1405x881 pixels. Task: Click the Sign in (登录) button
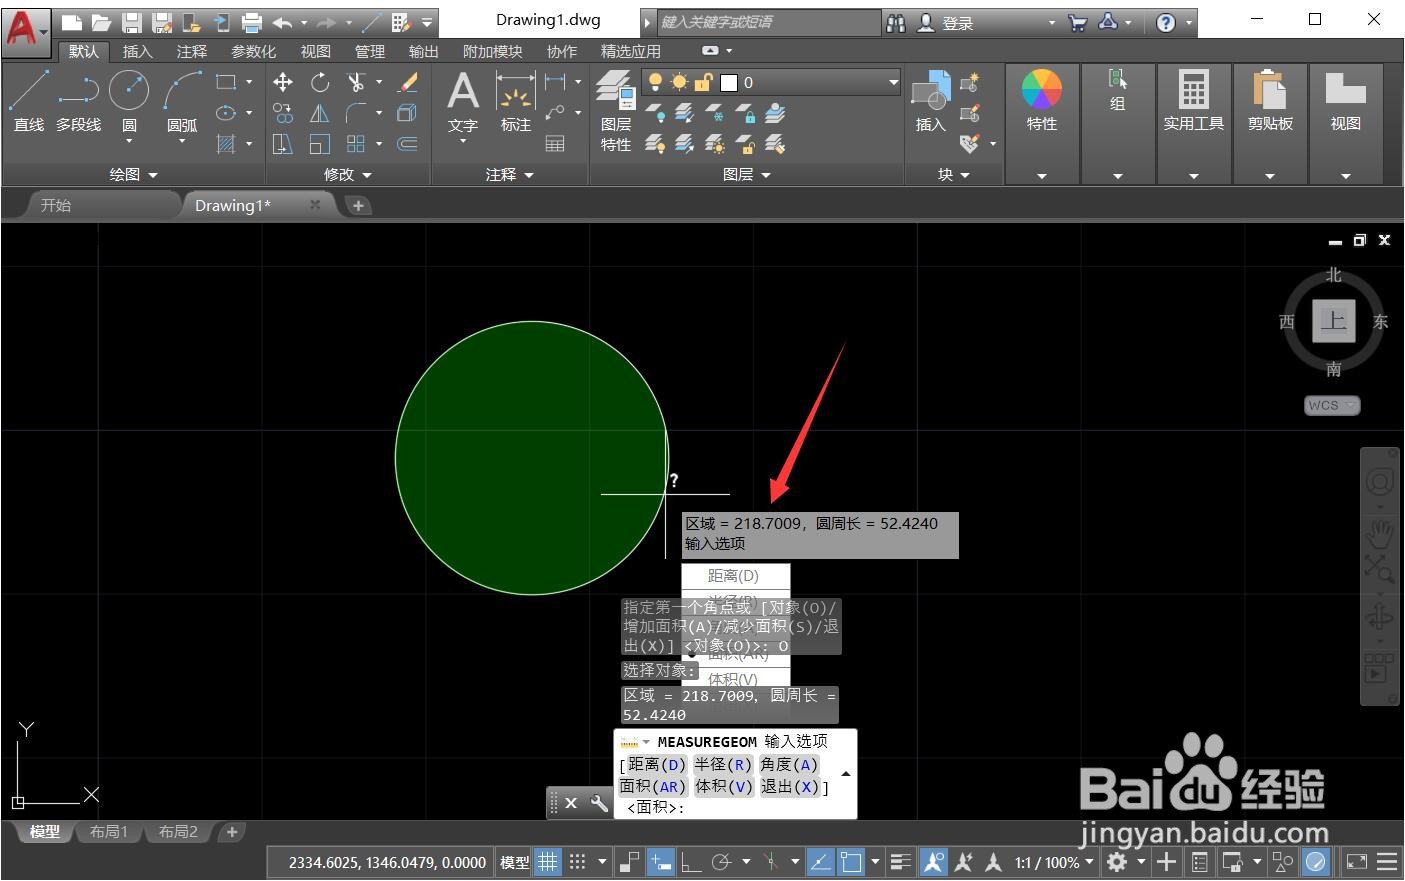point(946,22)
